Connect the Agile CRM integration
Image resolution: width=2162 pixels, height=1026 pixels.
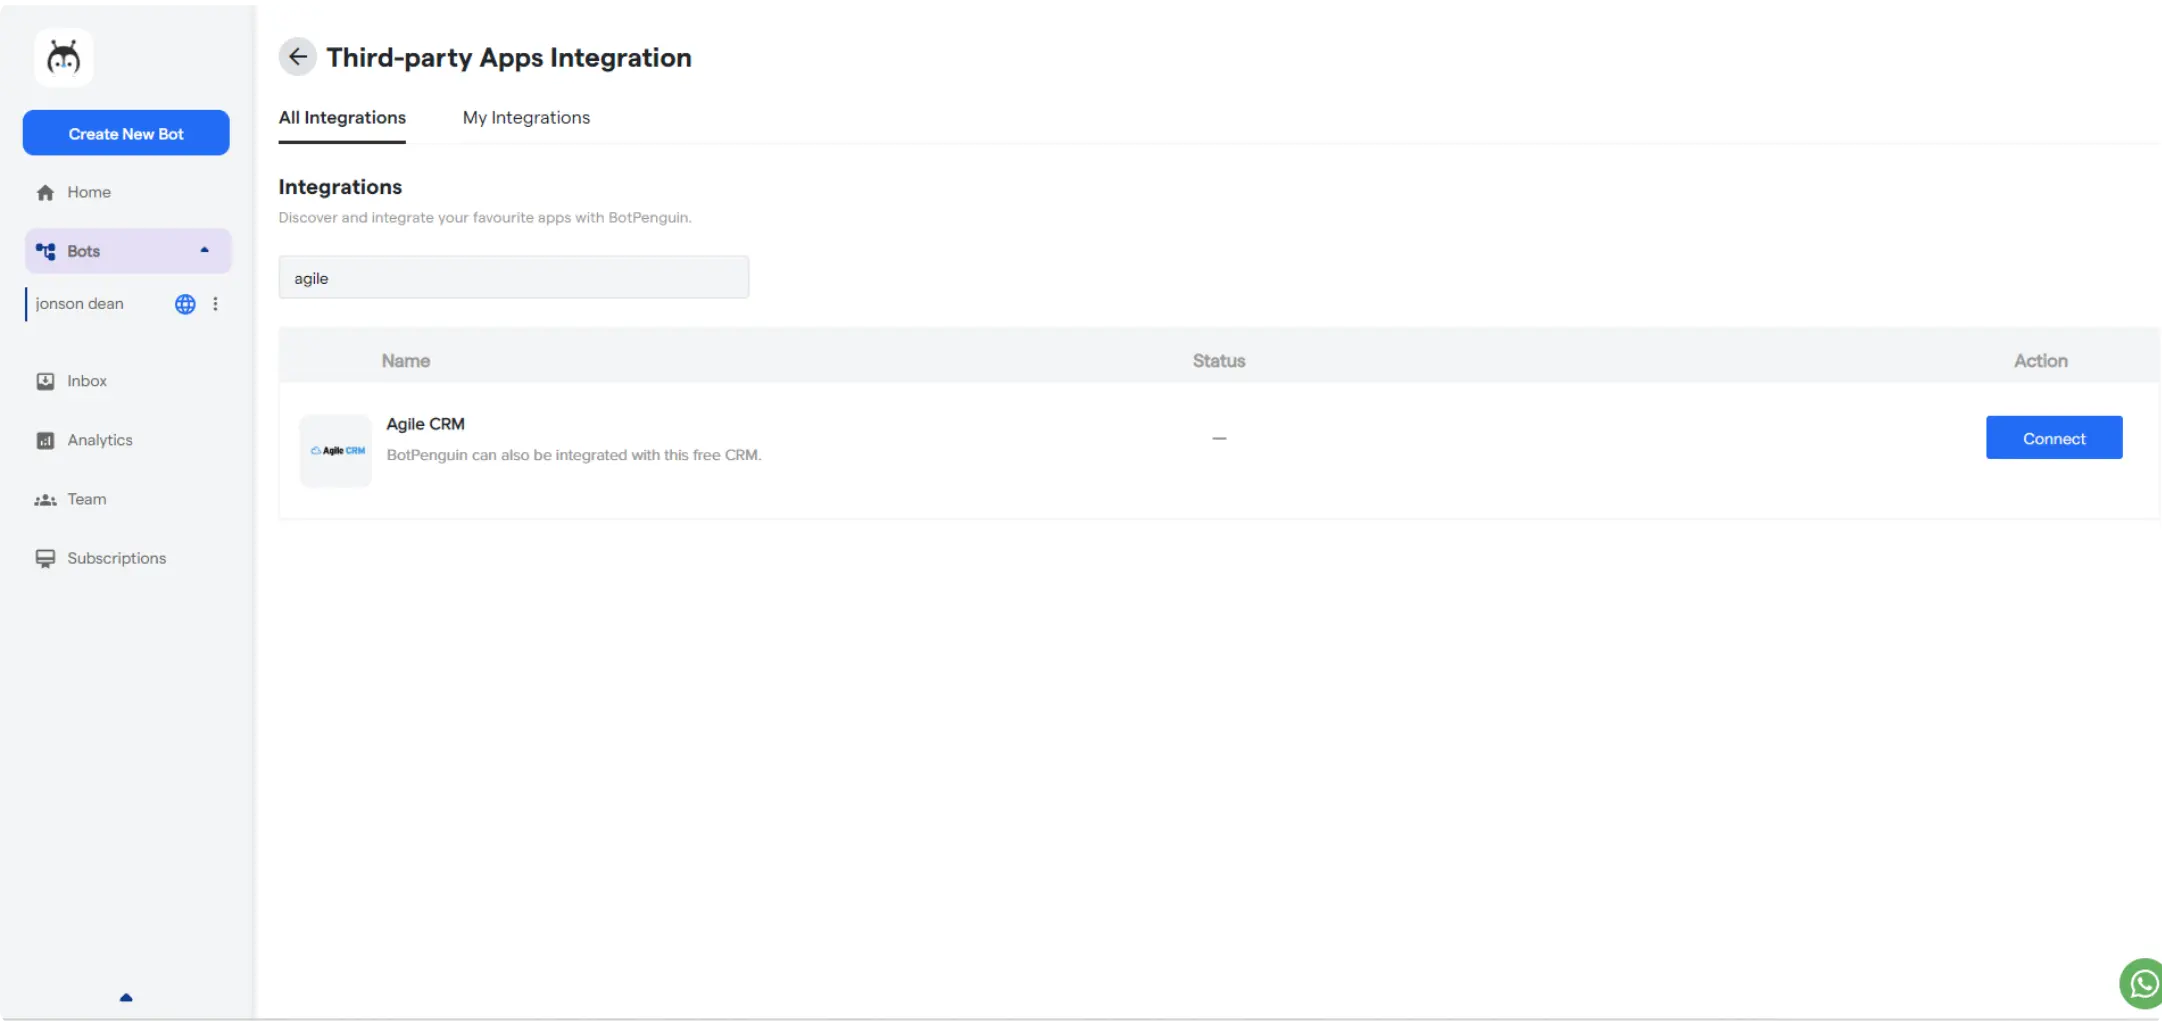[2053, 437]
